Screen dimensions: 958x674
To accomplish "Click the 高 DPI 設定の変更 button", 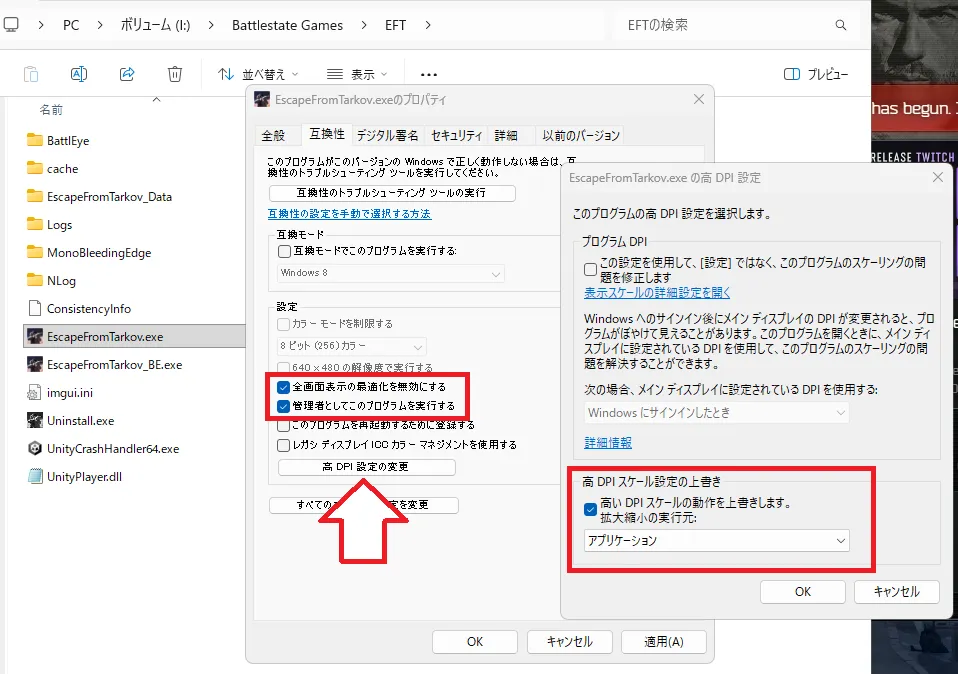I will click(x=366, y=467).
